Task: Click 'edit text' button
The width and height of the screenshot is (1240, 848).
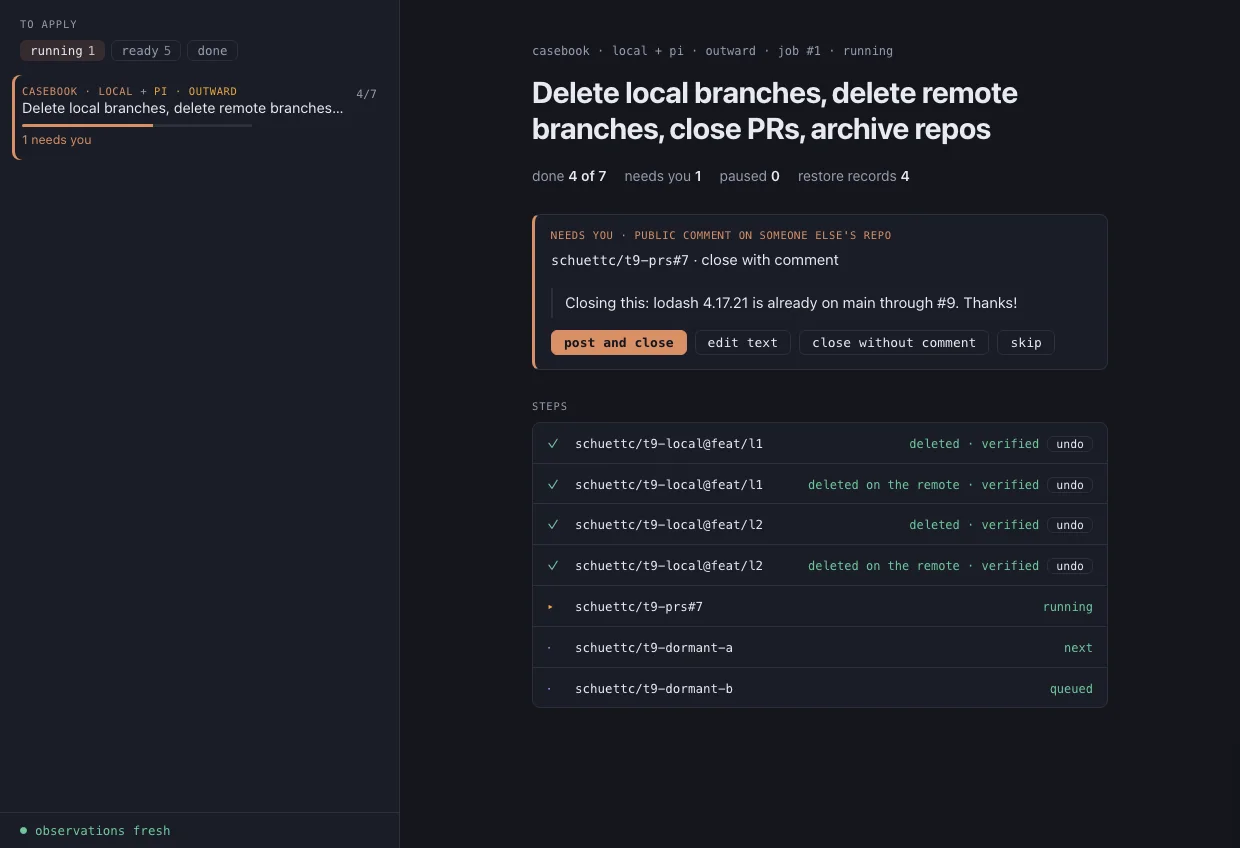Action: coord(743,343)
